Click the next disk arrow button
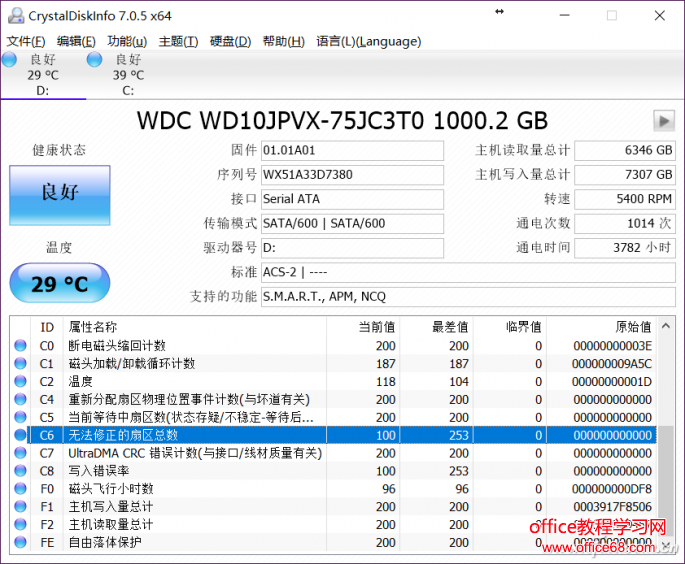 (x=664, y=120)
